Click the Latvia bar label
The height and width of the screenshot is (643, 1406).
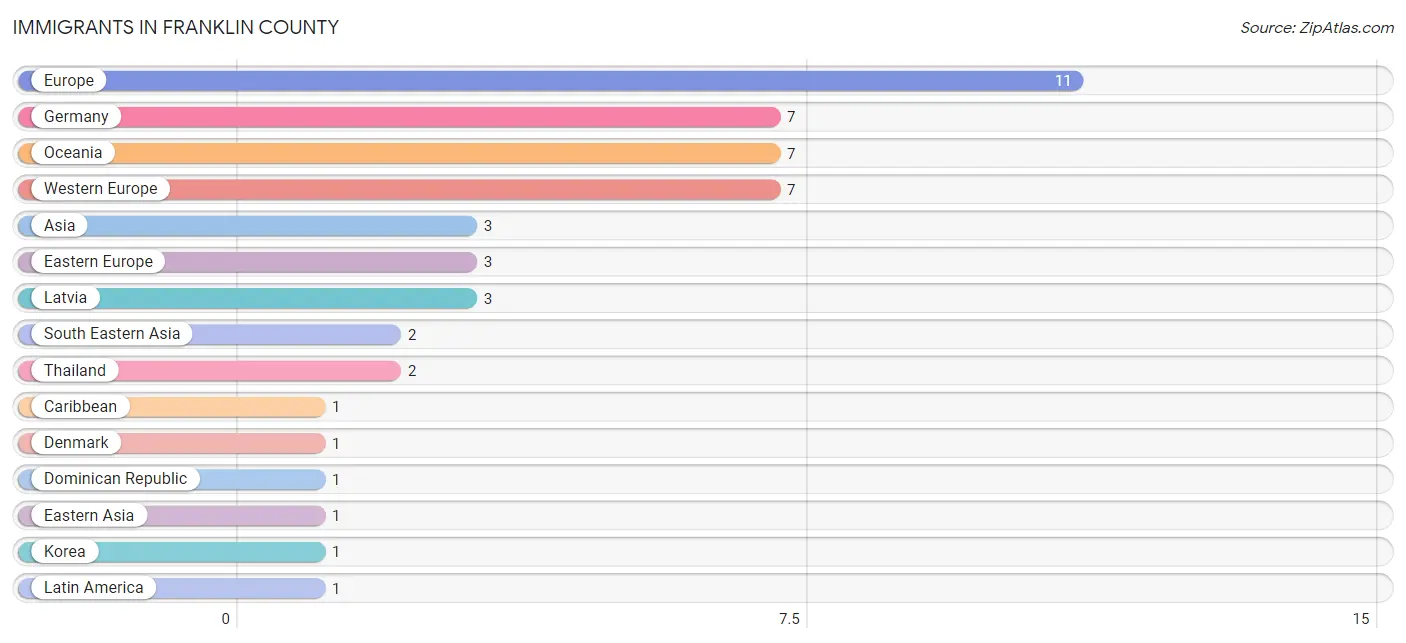[x=66, y=298]
